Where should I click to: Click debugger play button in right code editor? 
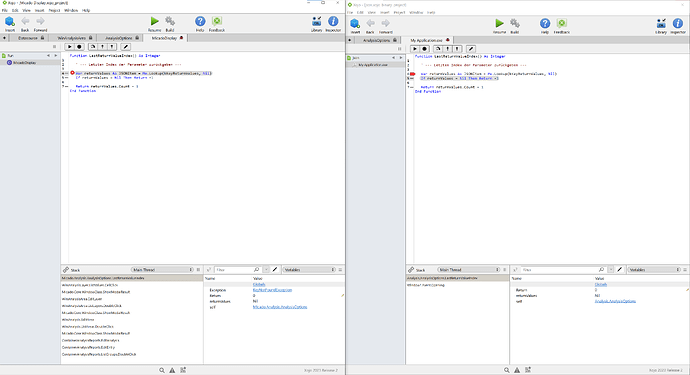point(415,49)
